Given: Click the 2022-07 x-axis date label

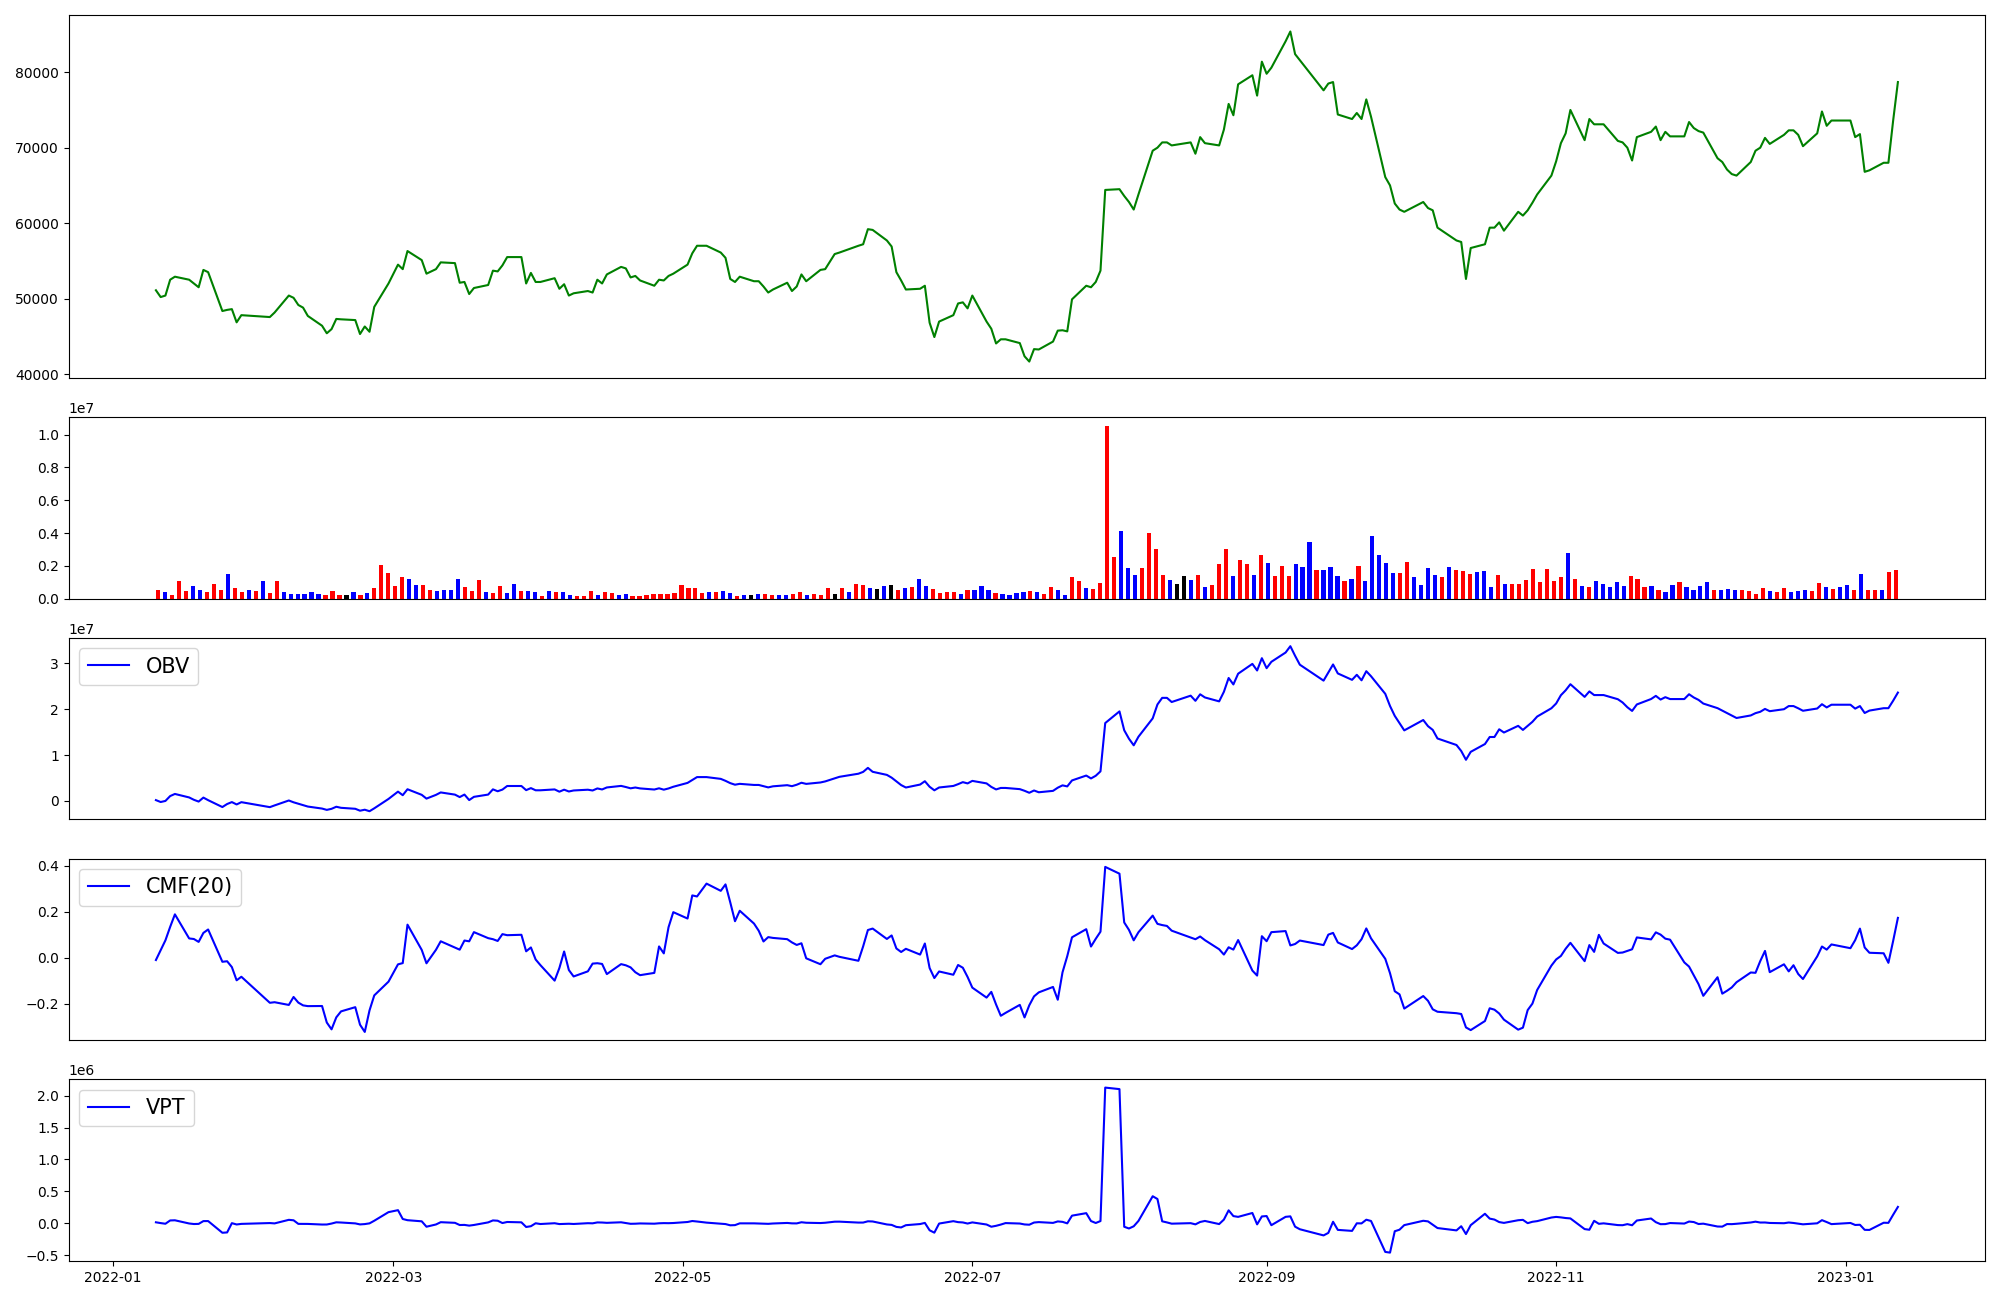Looking at the screenshot, I should tap(973, 1277).
